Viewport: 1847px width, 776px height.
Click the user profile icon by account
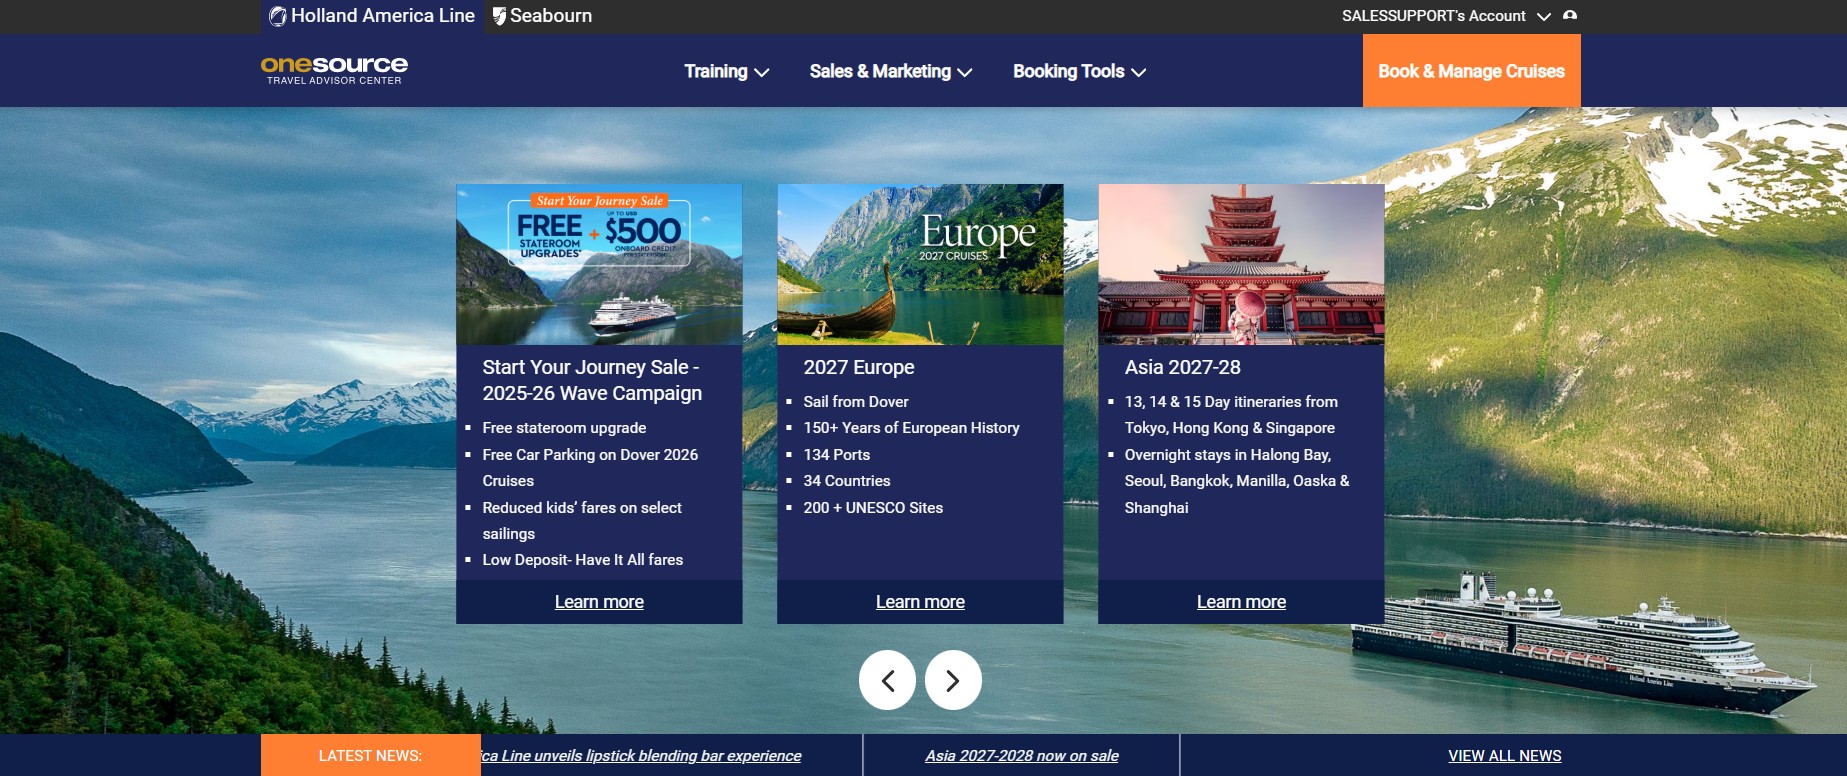click(x=1570, y=16)
